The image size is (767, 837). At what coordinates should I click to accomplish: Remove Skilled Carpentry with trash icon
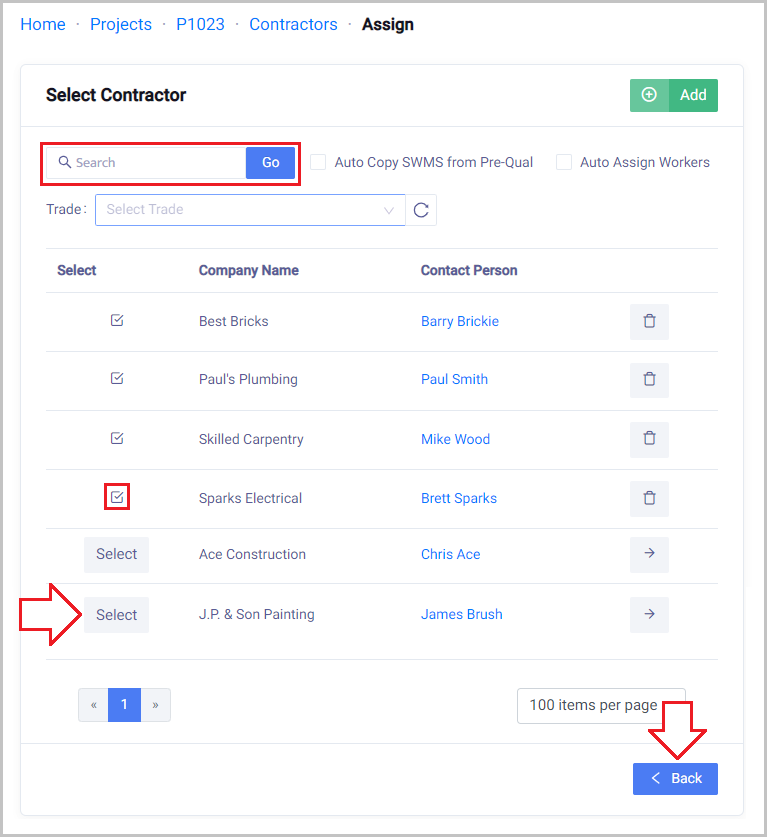649,439
